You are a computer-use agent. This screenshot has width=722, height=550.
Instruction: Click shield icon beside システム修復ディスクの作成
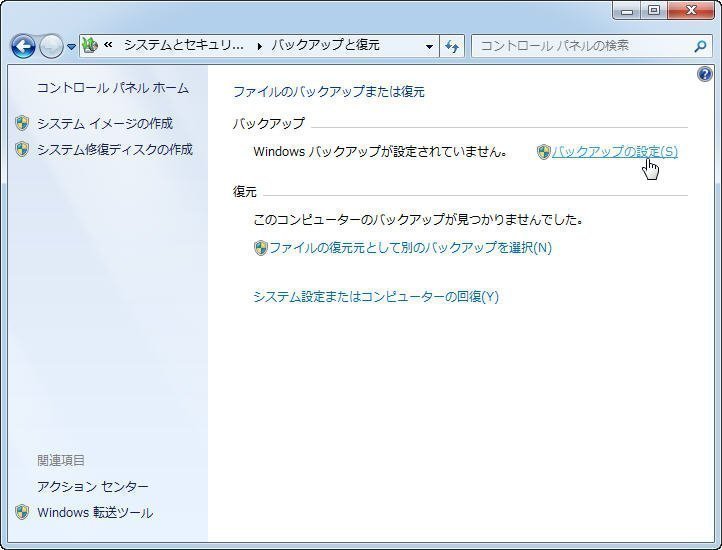click(x=22, y=150)
